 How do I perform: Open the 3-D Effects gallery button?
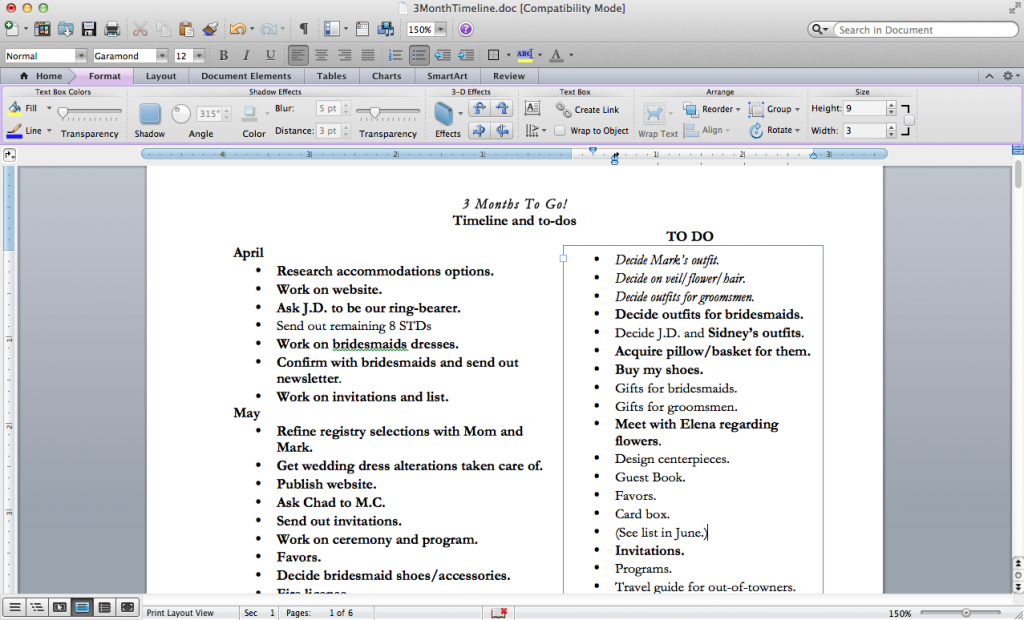point(448,120)
